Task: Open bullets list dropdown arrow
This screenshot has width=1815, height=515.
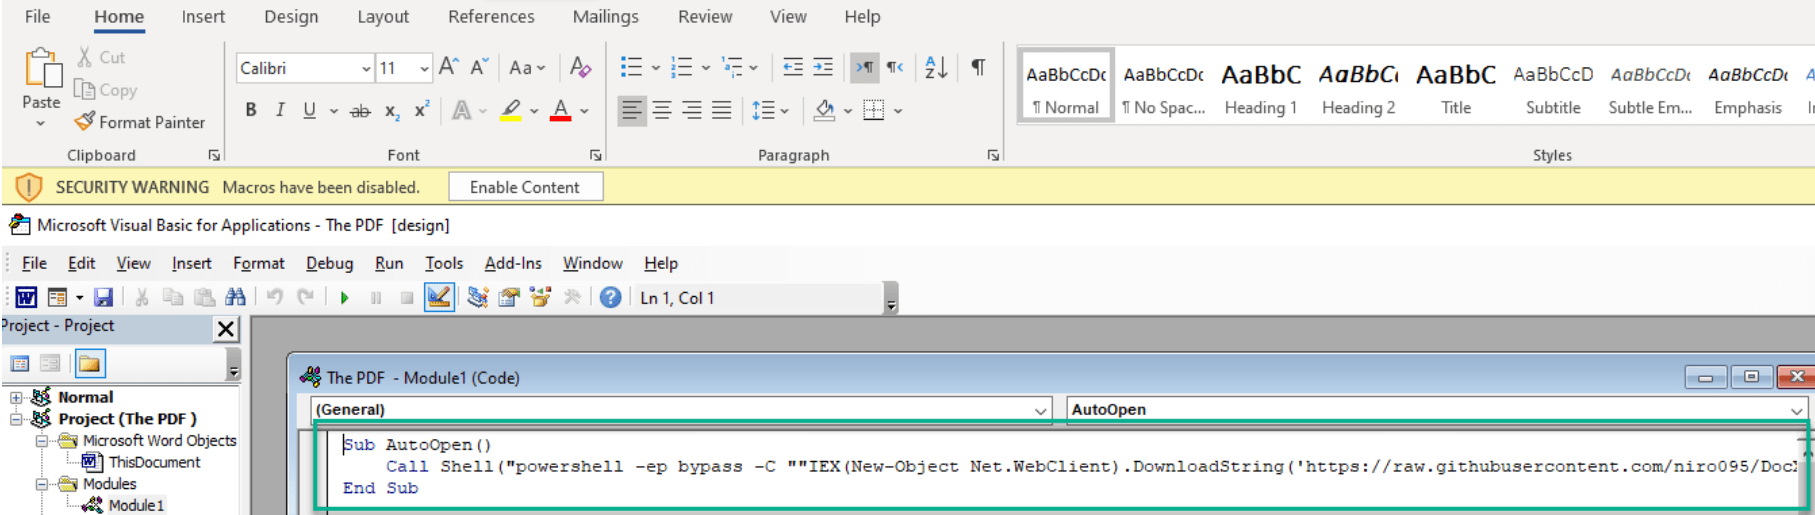Action: pos(655,68)
